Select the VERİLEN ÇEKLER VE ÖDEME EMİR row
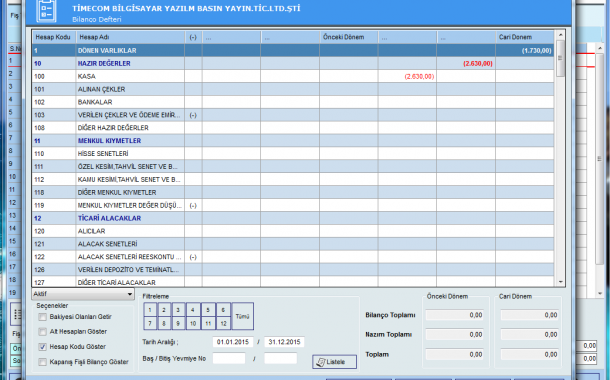 click(x=293, y=115)
